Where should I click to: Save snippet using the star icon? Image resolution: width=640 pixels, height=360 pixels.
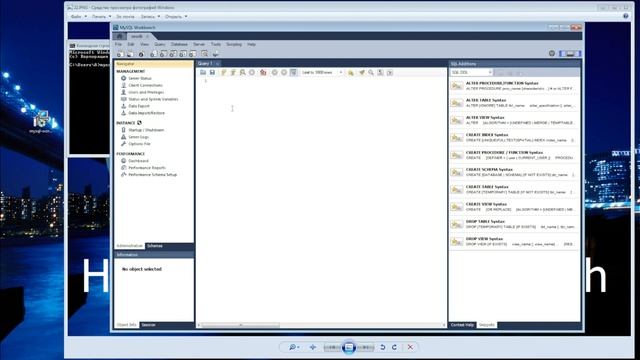tap(351, 72)
